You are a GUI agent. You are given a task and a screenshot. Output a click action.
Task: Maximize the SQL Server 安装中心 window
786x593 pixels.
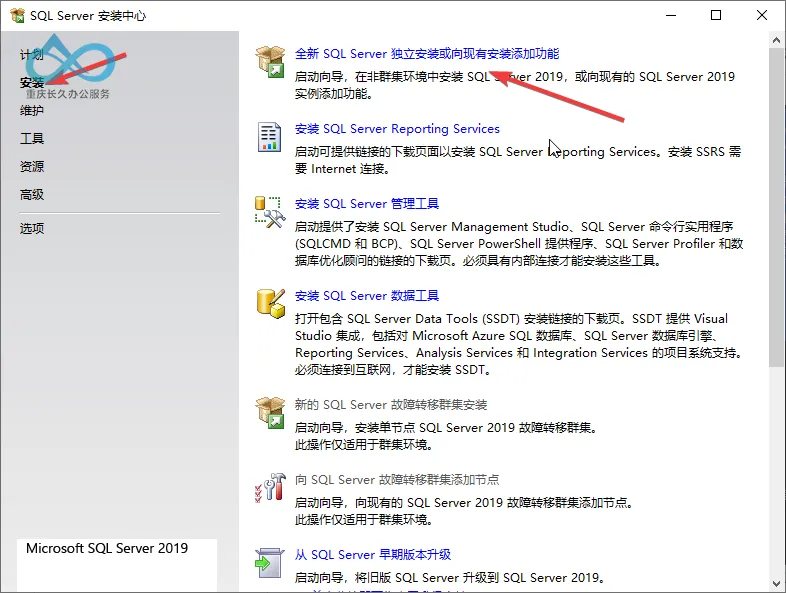pos(716,16)
